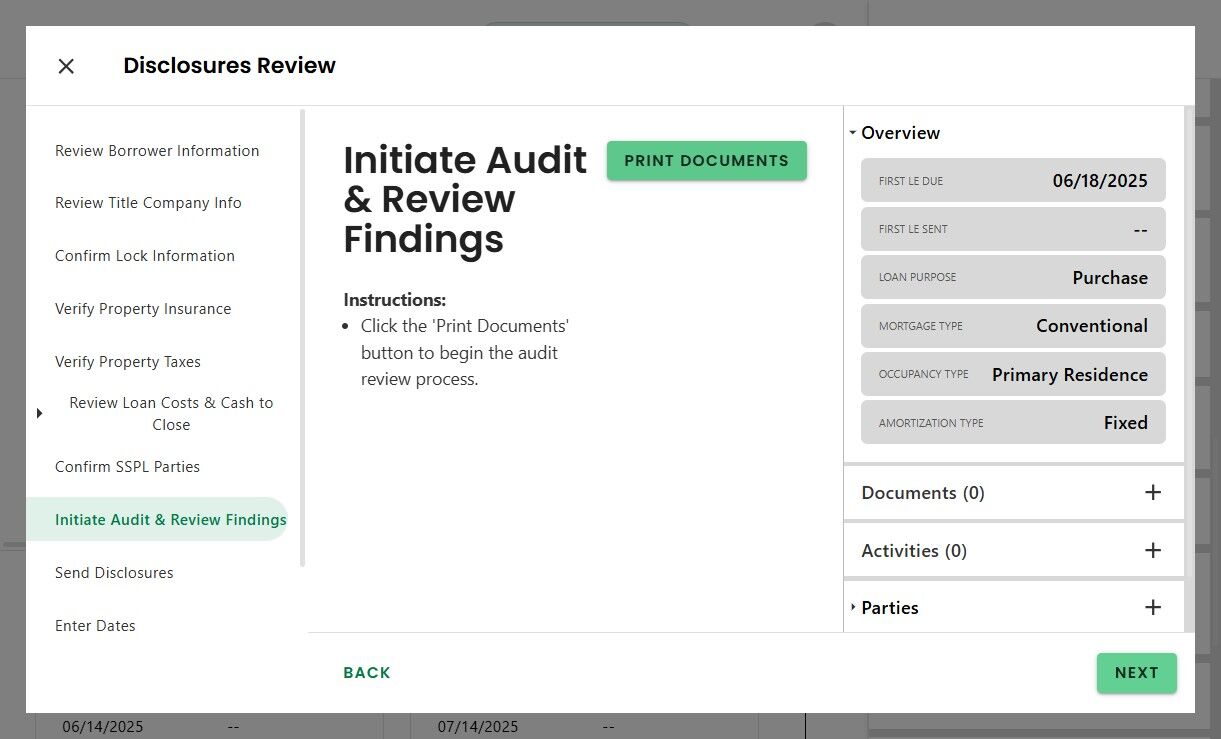Click the plus icon beside Activities (0)

tap(1152, 550)
